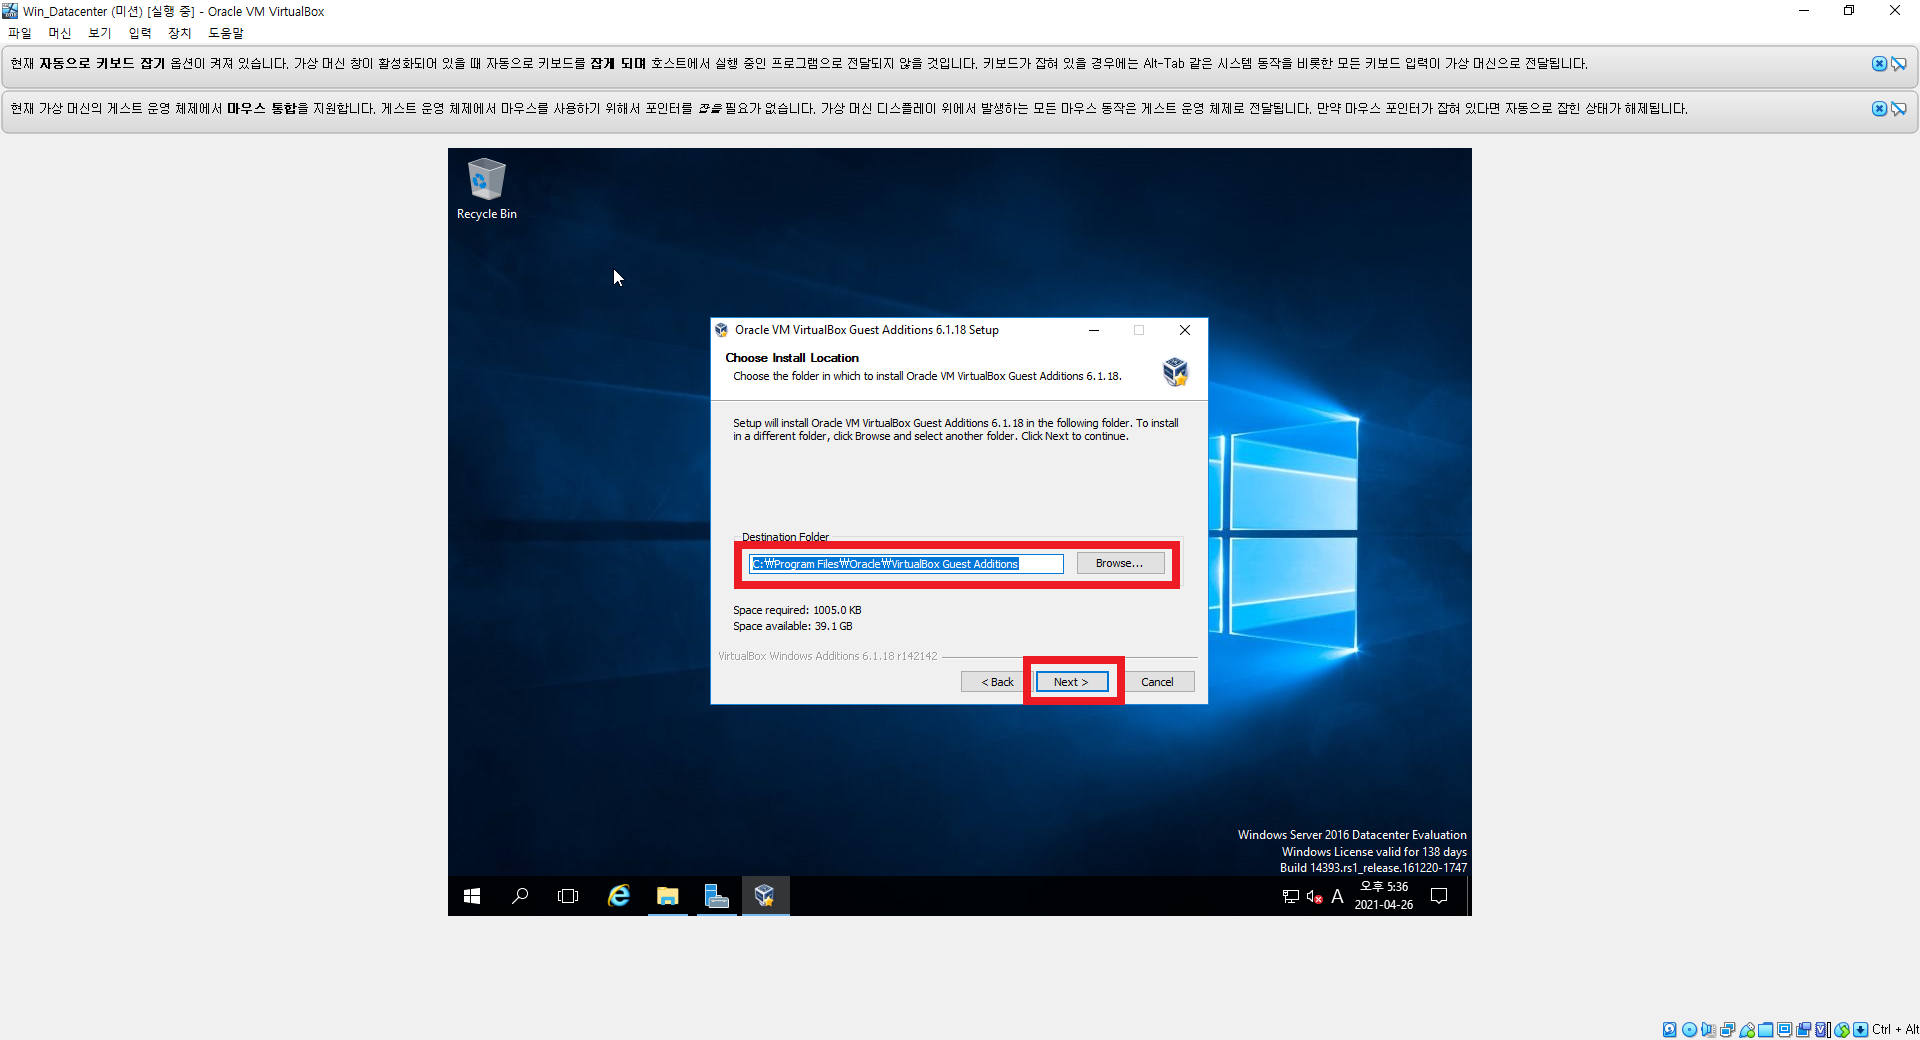Open the 도움말 menu
The image size is (1920, 1040).
(x=226, y=33)
